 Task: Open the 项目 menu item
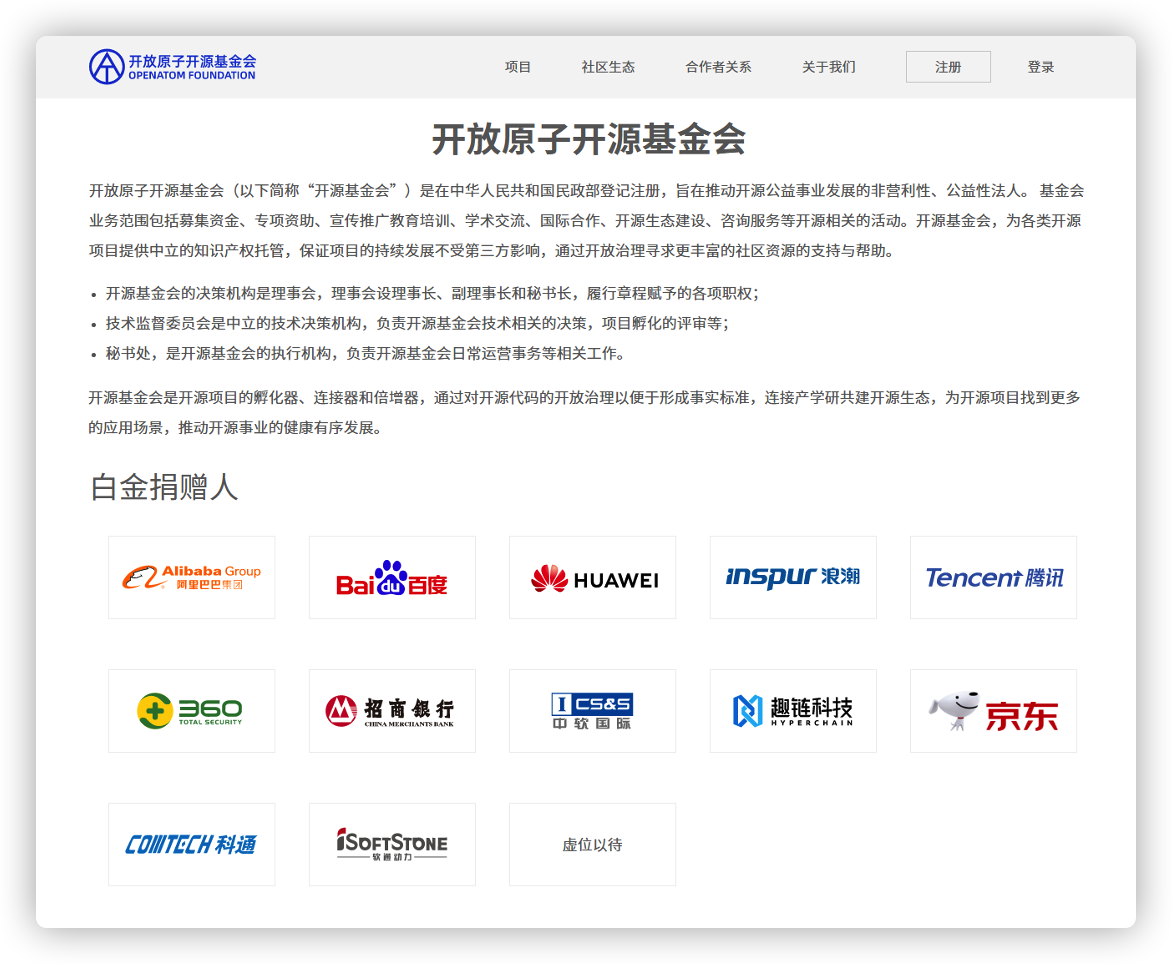pos(517,66)
